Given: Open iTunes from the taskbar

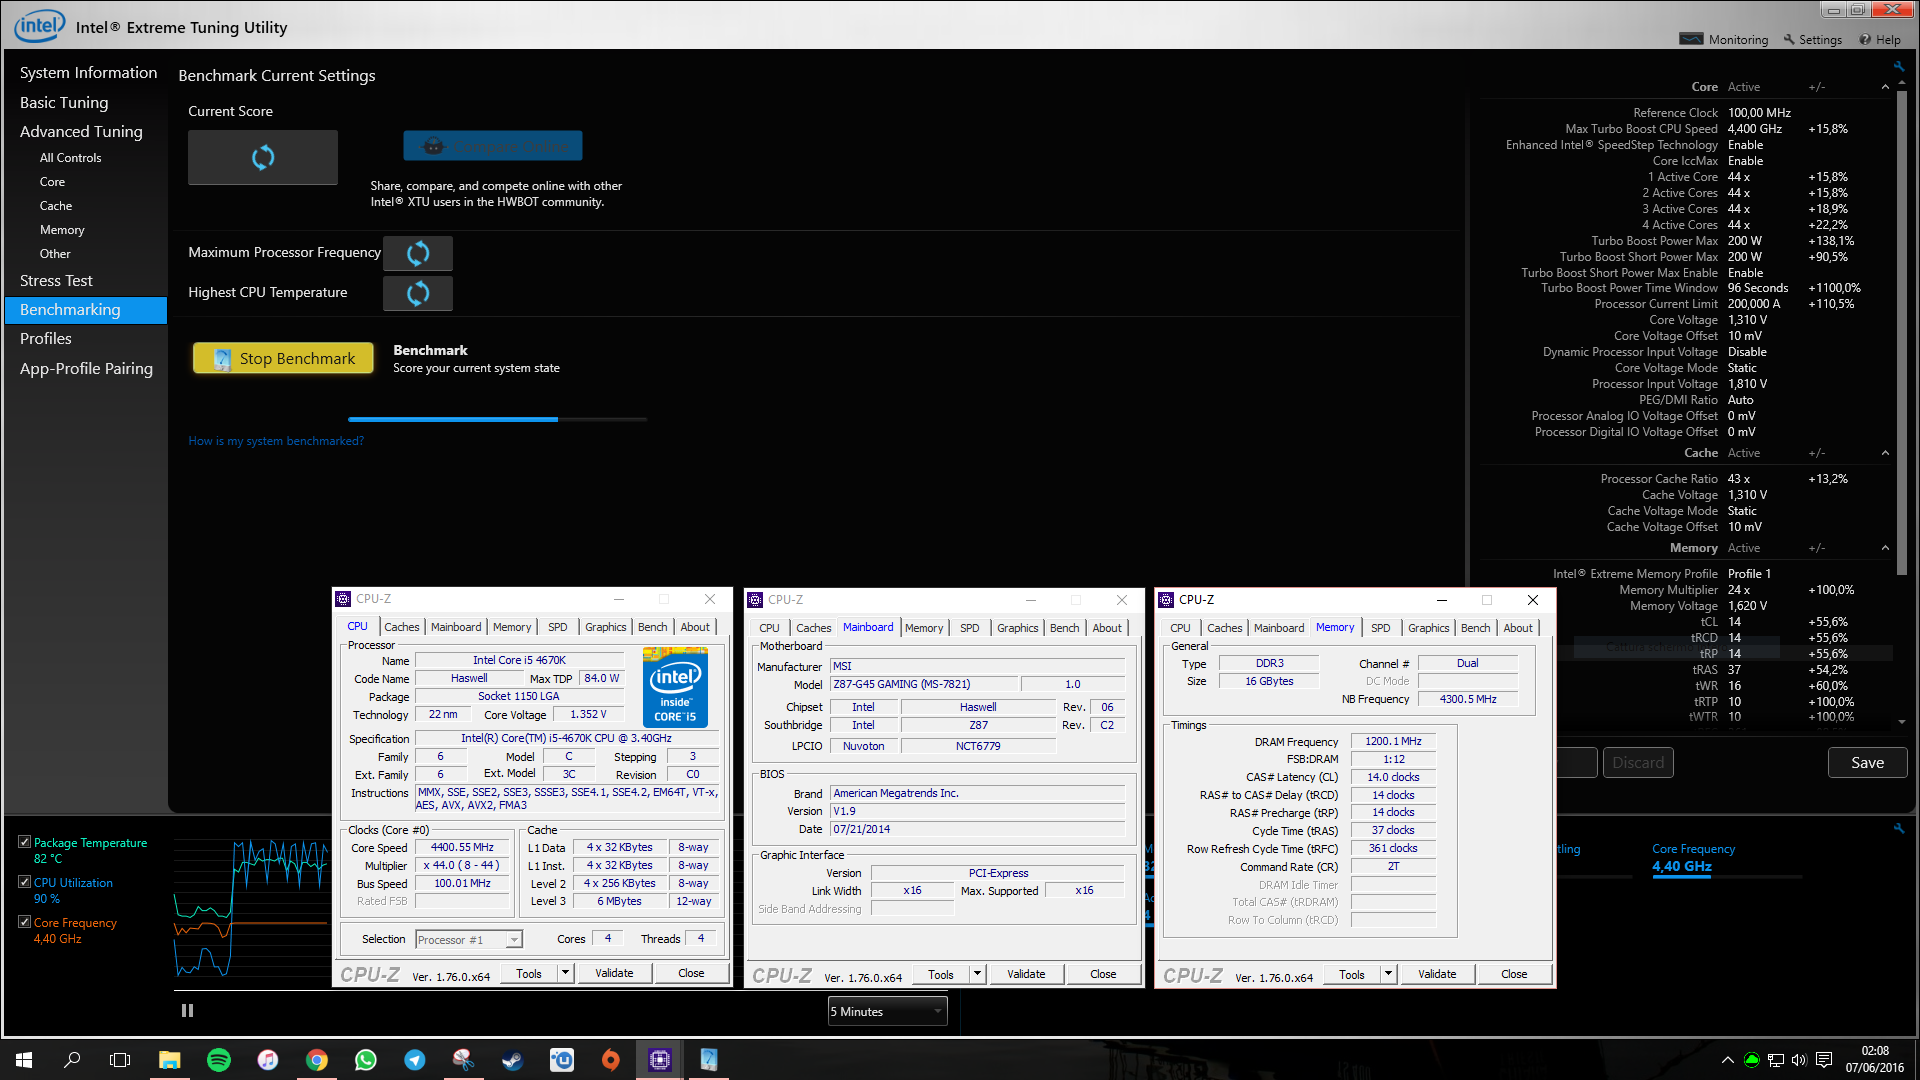Looking at the screenshot, I should coord(267,1060).
